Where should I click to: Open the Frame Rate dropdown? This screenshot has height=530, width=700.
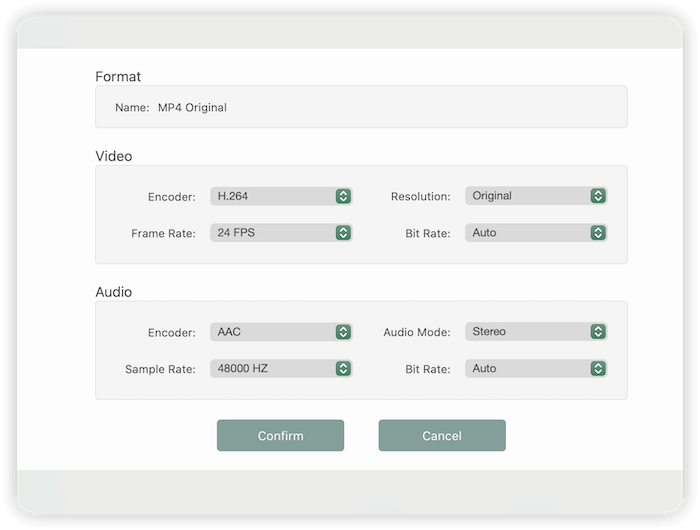pos(272,233)
